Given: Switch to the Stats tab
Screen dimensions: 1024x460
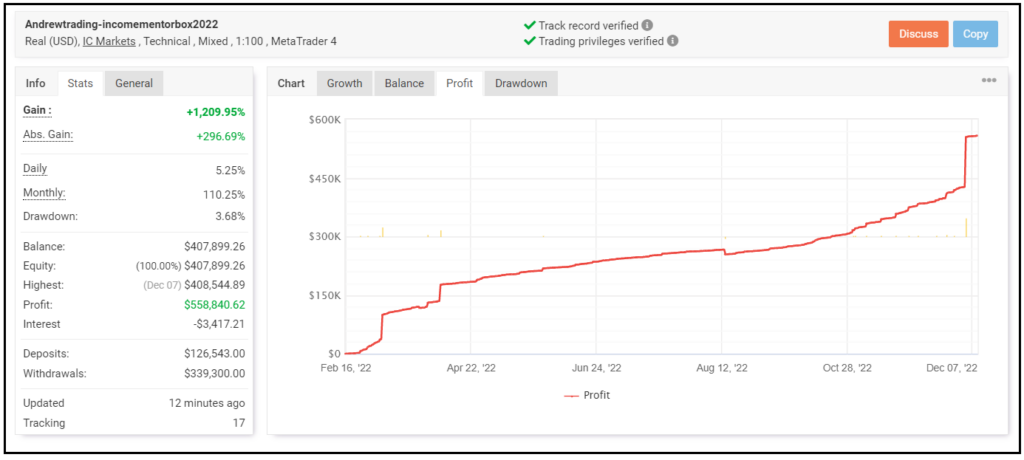Looking at the screenshot, I should click(80, 83).
